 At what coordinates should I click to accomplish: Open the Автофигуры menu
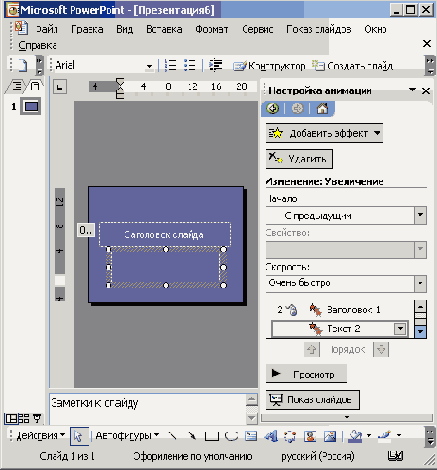click(127, 435)
